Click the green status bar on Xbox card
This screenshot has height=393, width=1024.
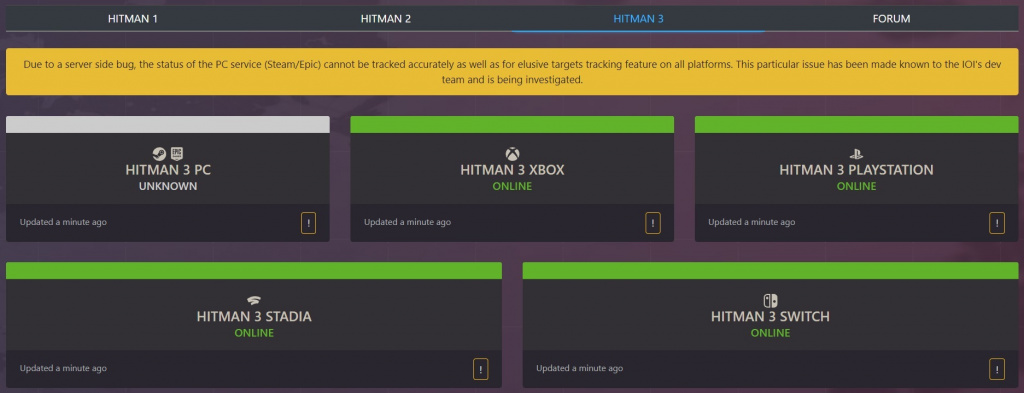coord(512,125)
